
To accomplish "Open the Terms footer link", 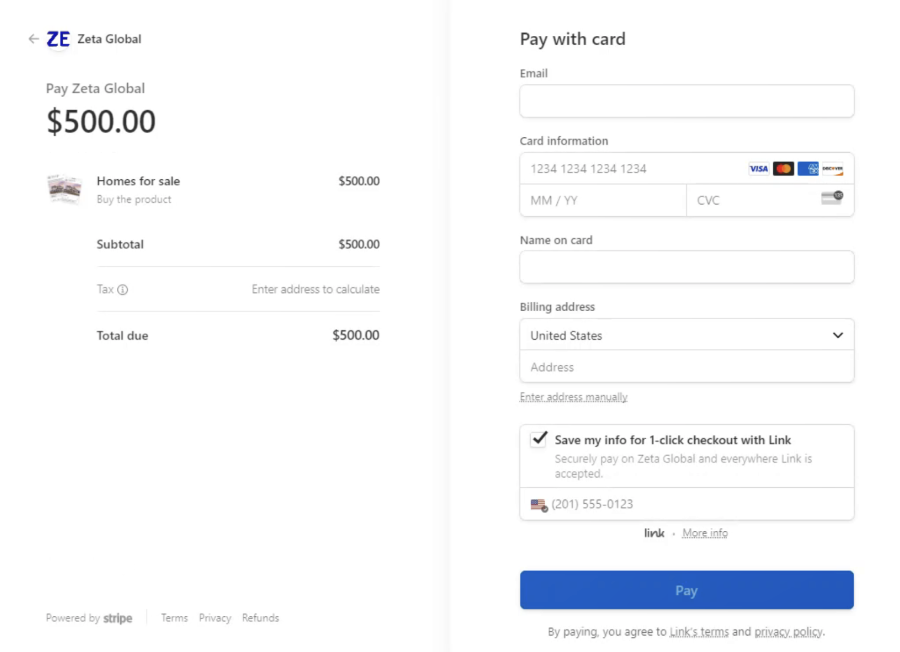I will [x=174, y=618].
